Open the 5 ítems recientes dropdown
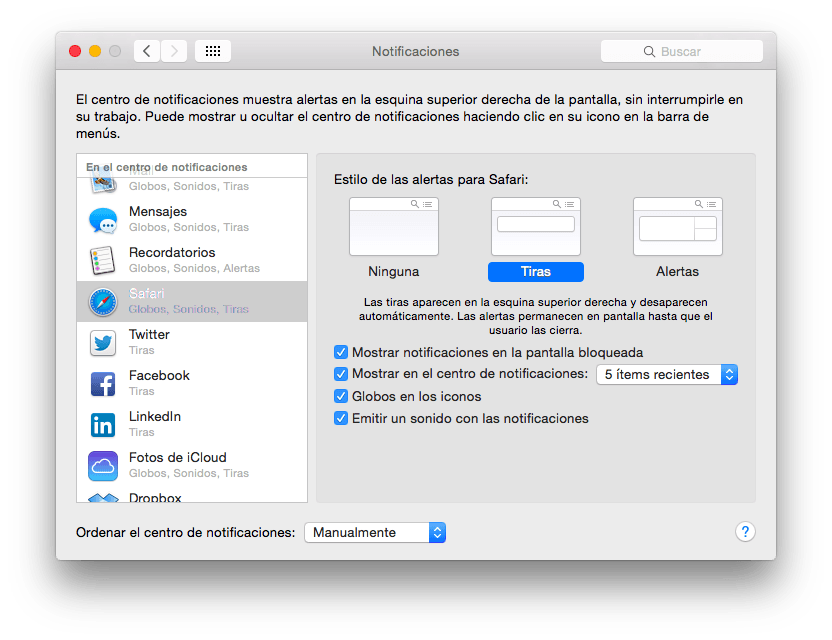The width and height of the screenshot is (832, 640). 667,375
